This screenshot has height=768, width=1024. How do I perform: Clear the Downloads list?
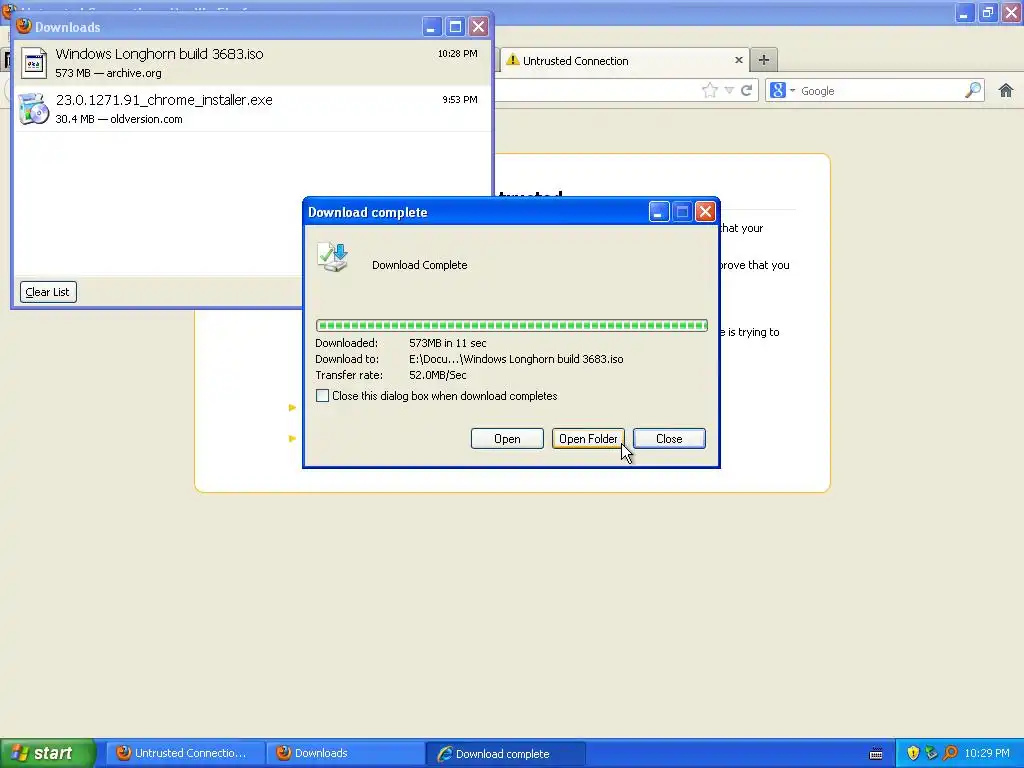(48, 292)
